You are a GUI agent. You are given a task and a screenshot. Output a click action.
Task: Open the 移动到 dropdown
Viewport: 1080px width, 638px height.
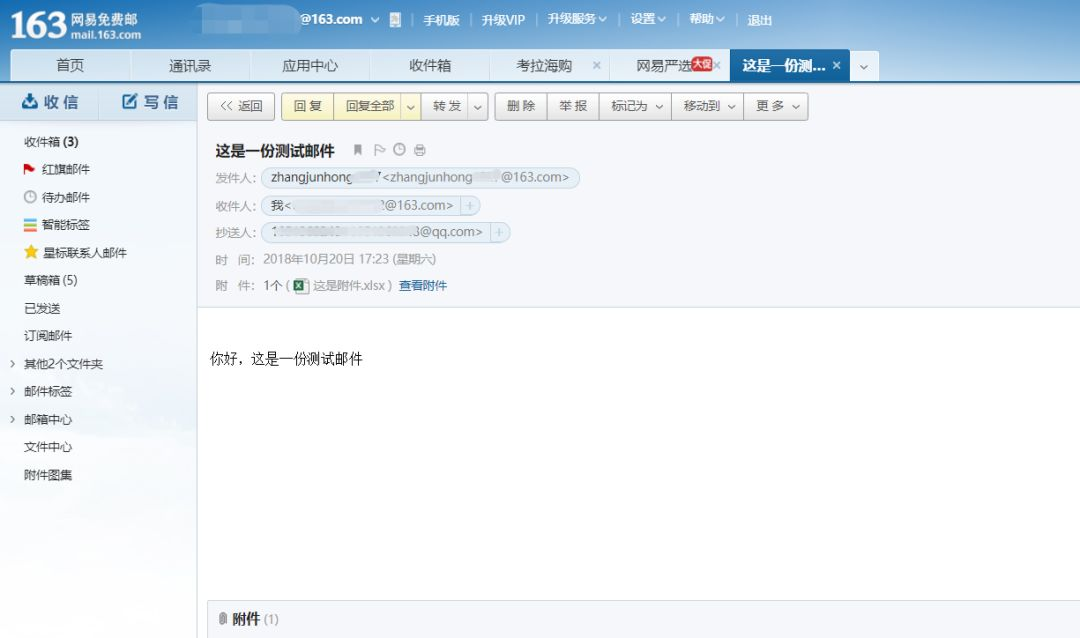click(708, 107)
